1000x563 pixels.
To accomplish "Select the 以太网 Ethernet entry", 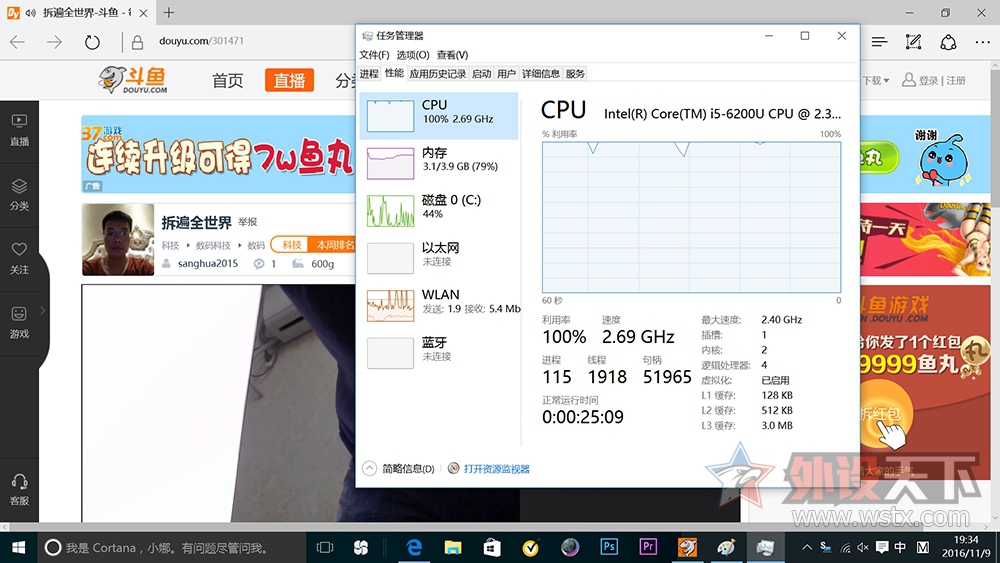I will (439, 258).
